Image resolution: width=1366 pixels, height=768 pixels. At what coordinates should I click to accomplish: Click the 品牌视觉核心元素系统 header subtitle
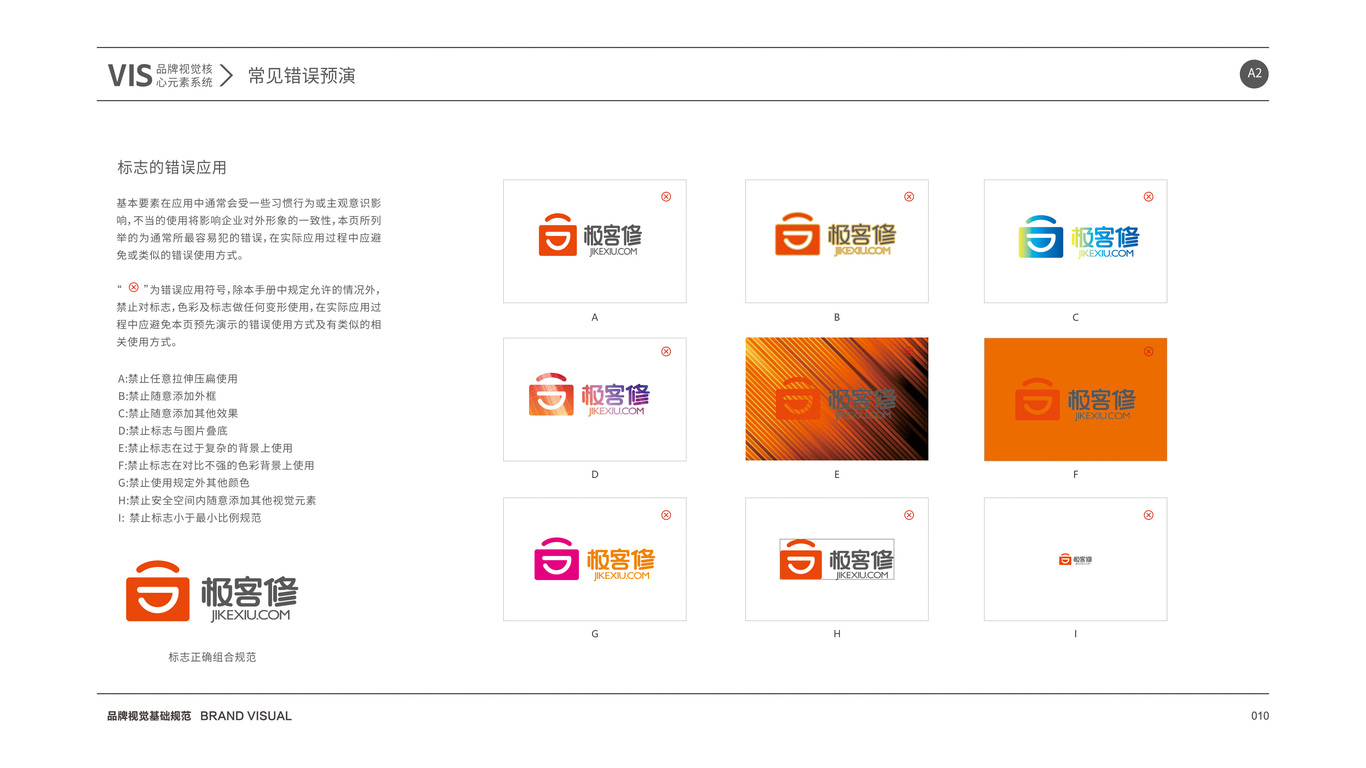click(x=184, y=75)
